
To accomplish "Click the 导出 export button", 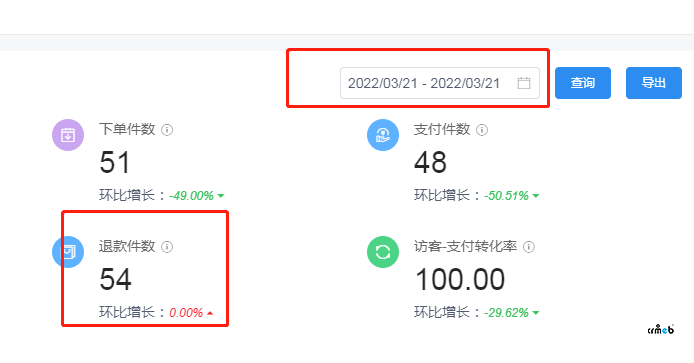I will 654,83.
